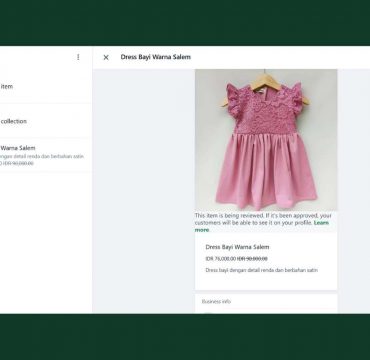Image resolution: width=370 pixels, height=360 pixels.
Task: Click the product description about renda and satin
Action: [x=261, y=270]
